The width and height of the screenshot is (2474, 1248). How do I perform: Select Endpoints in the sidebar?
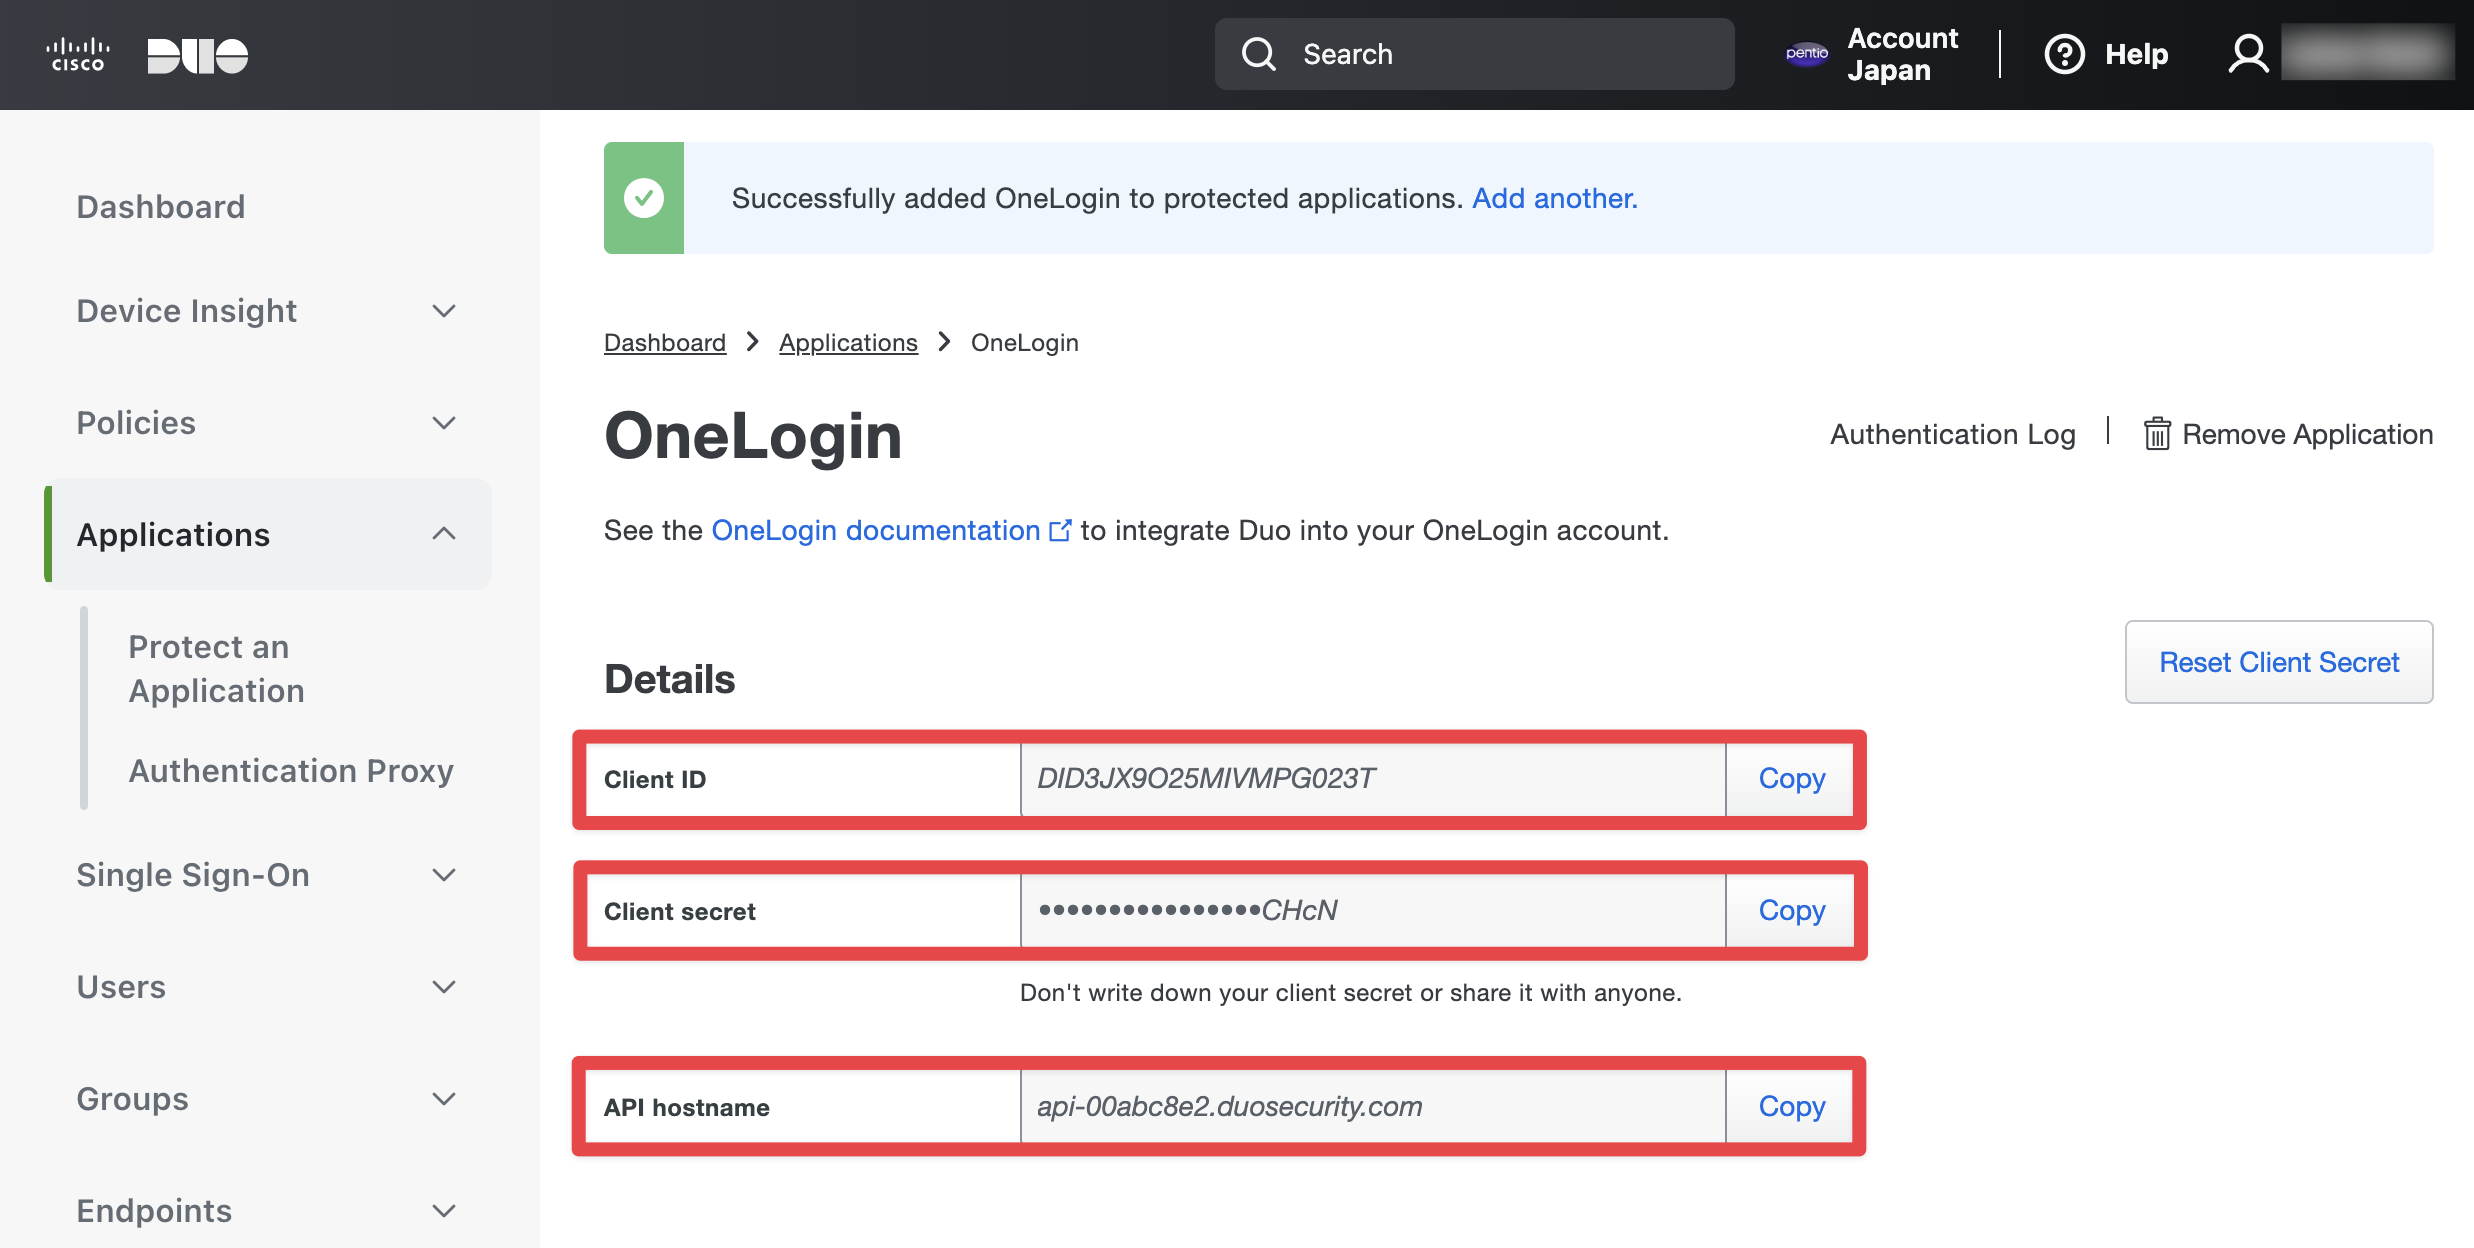tap(154, 1211)
